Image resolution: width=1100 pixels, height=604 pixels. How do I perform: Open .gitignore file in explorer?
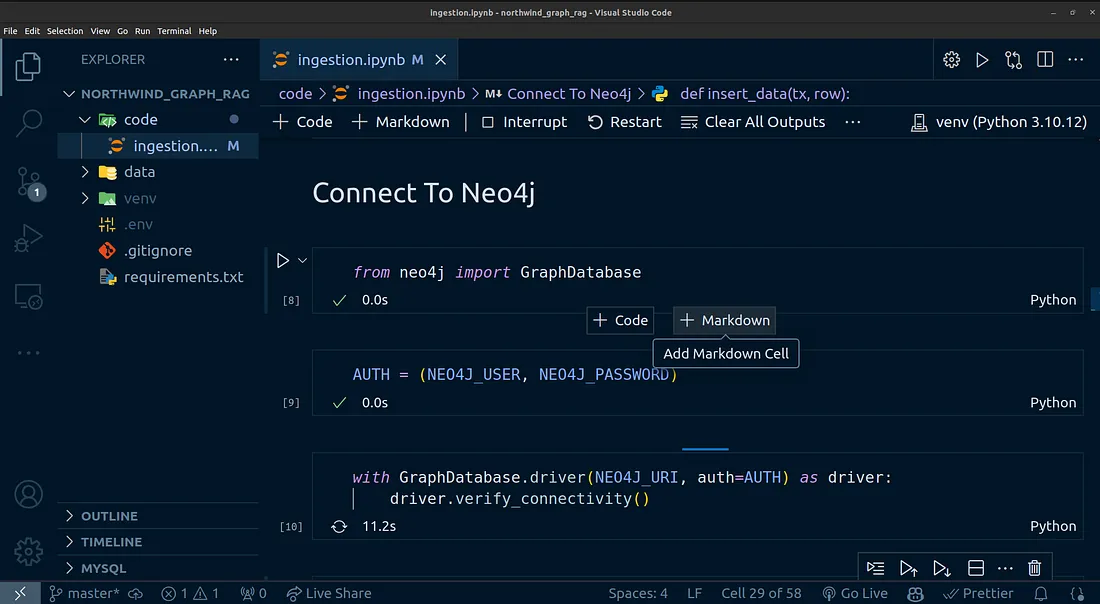tap(158, 251)
